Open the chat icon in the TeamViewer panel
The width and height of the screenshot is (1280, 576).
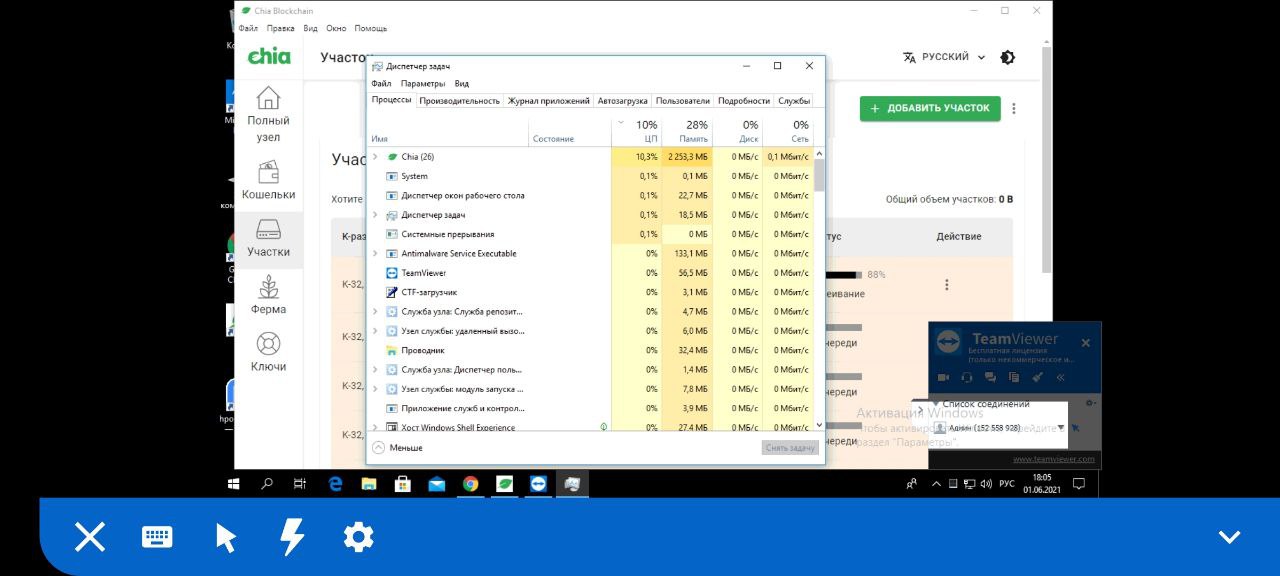[x=990, y=378]
